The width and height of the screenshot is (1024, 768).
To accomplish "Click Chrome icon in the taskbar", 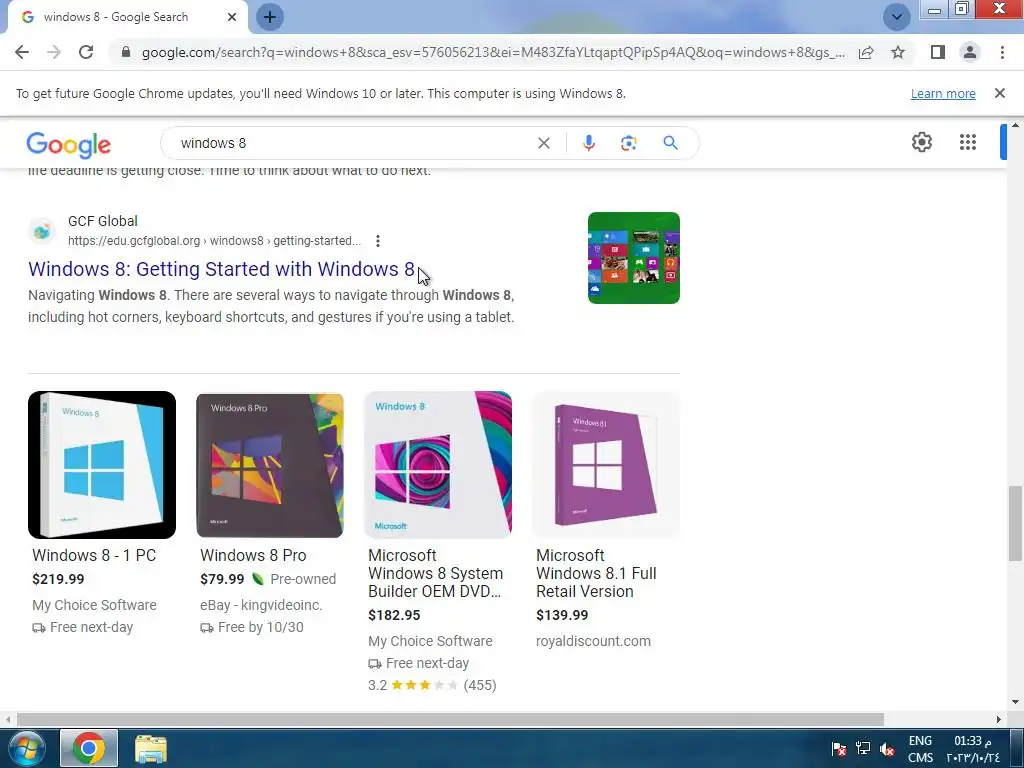I will coord(89,748).
